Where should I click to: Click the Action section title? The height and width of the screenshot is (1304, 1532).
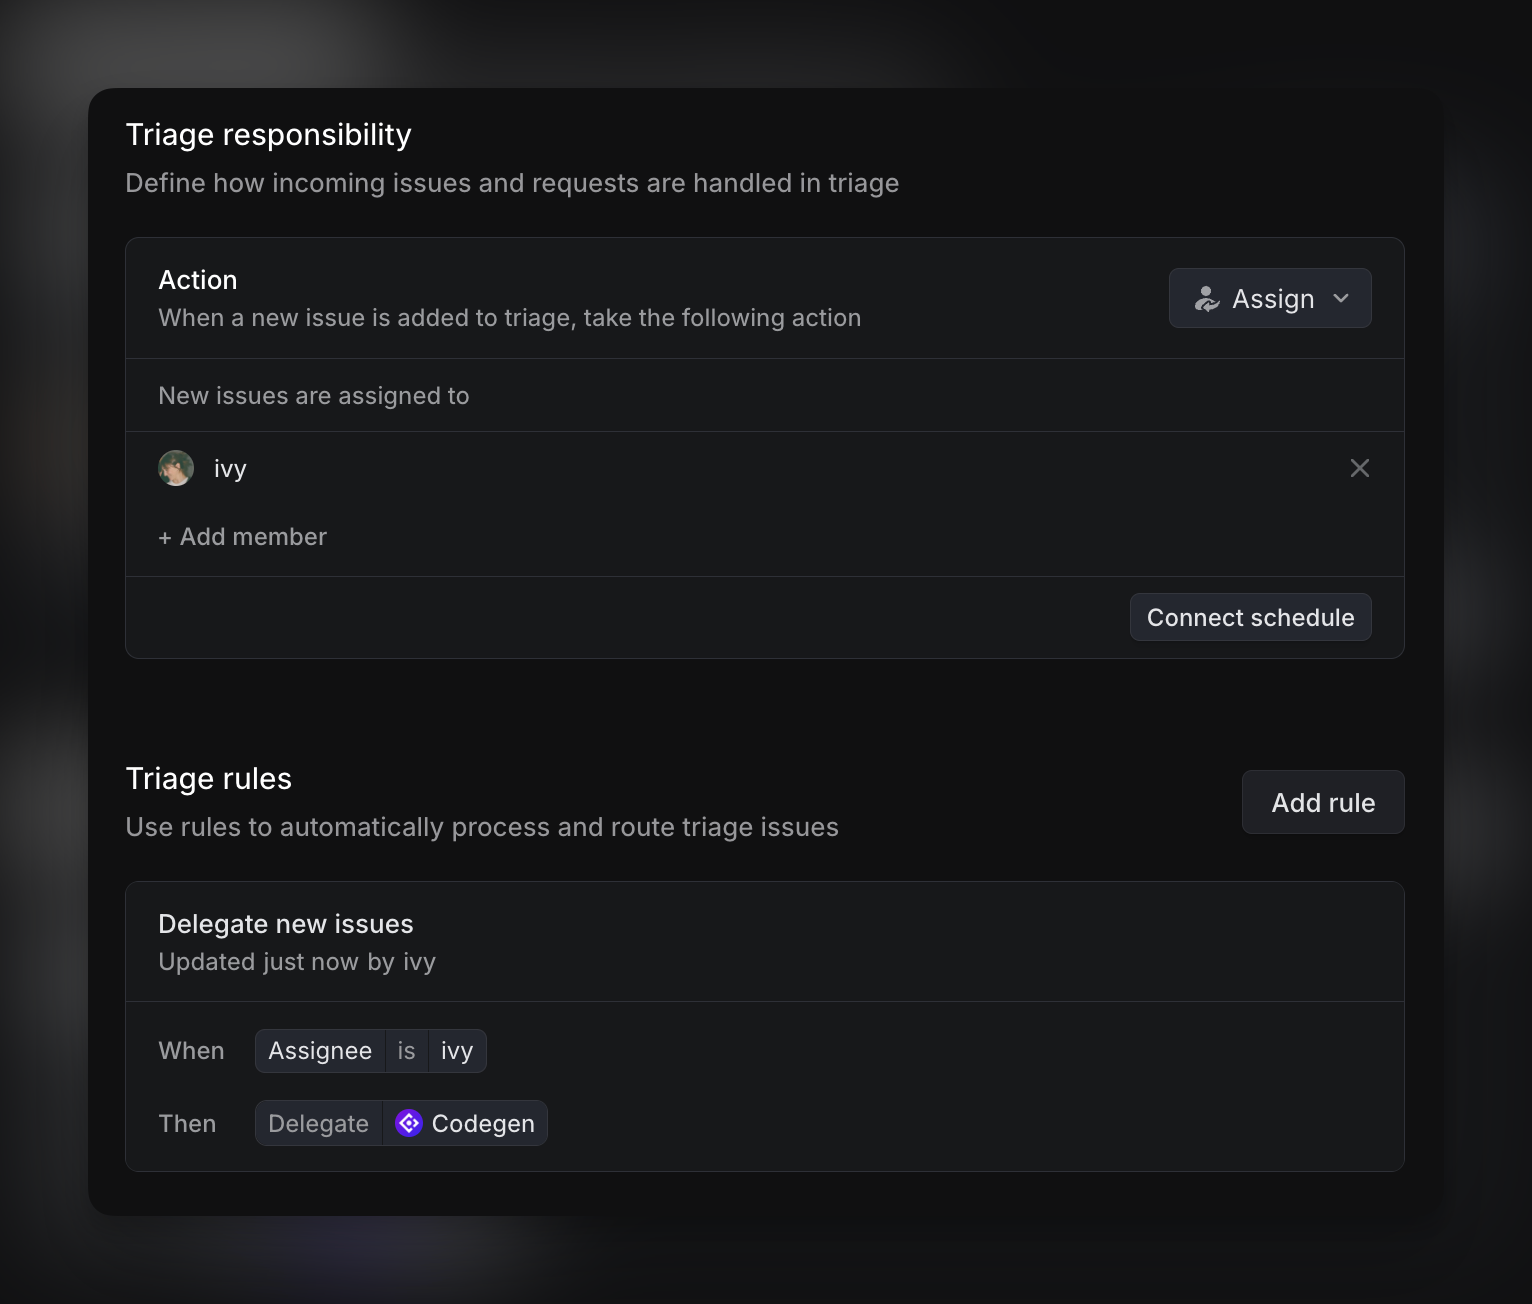pos(198,280)
